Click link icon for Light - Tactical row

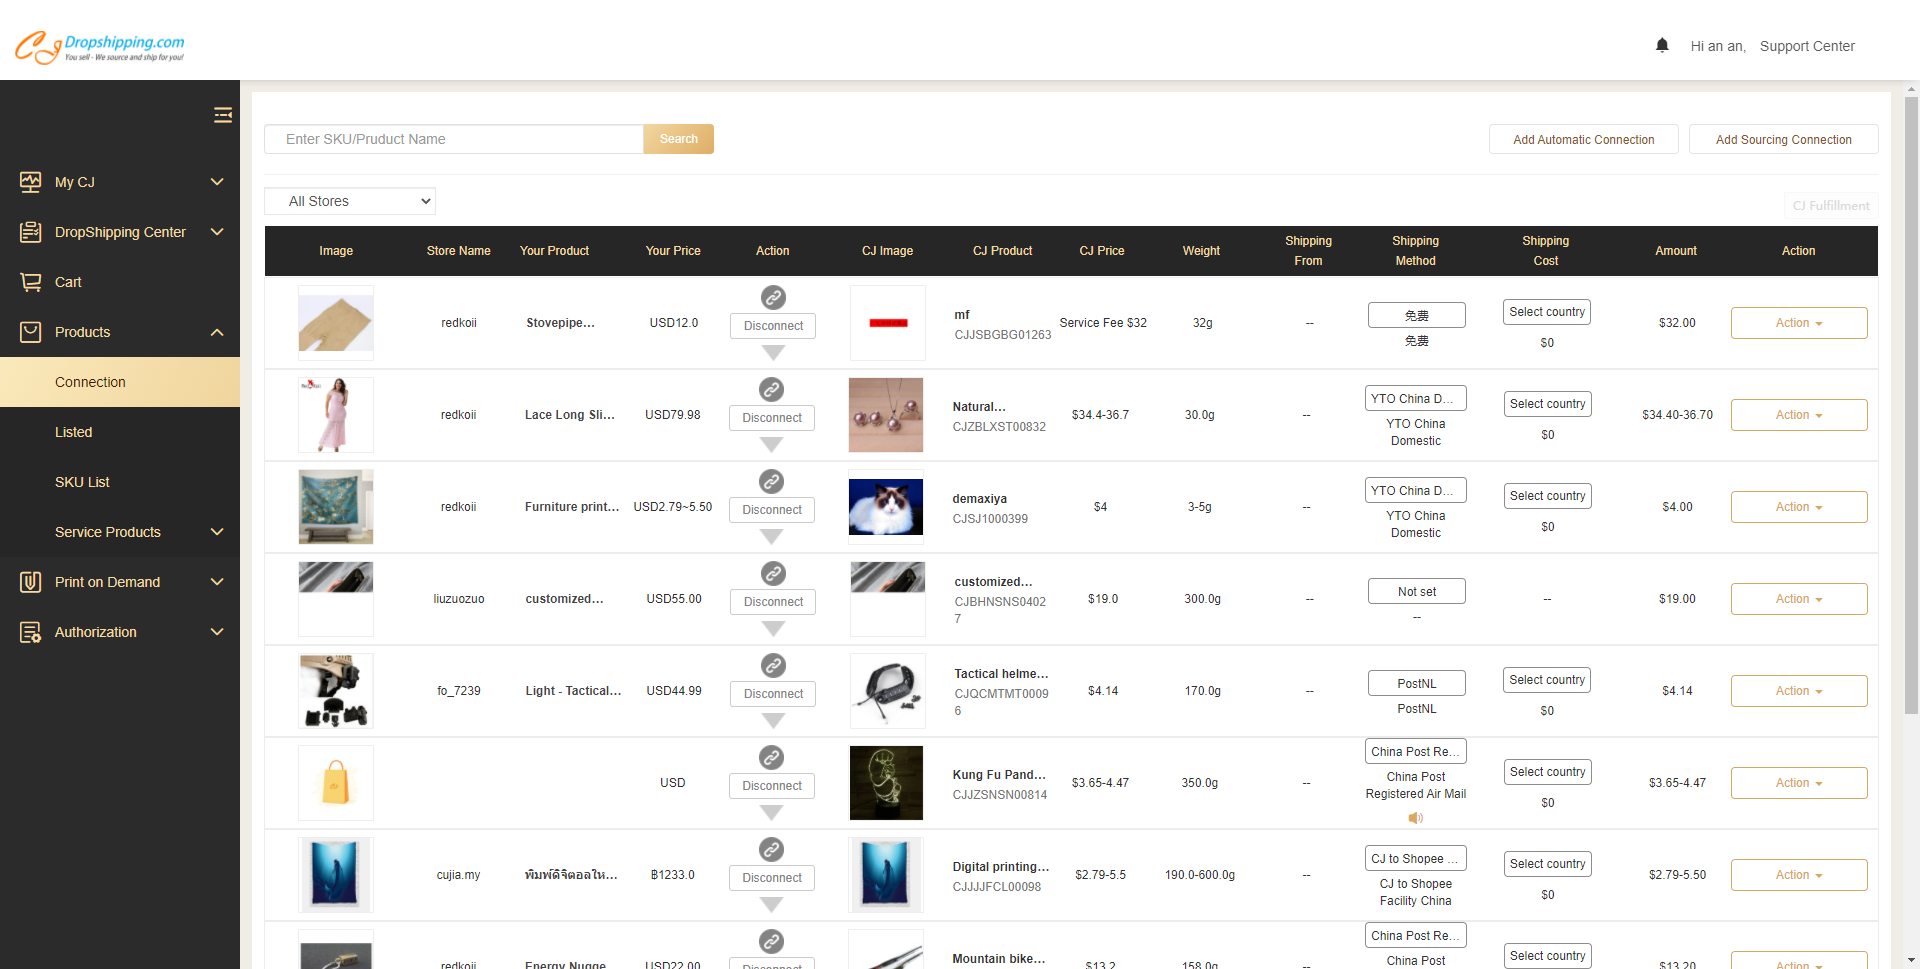pyautogui.click(x=773, y=665)
